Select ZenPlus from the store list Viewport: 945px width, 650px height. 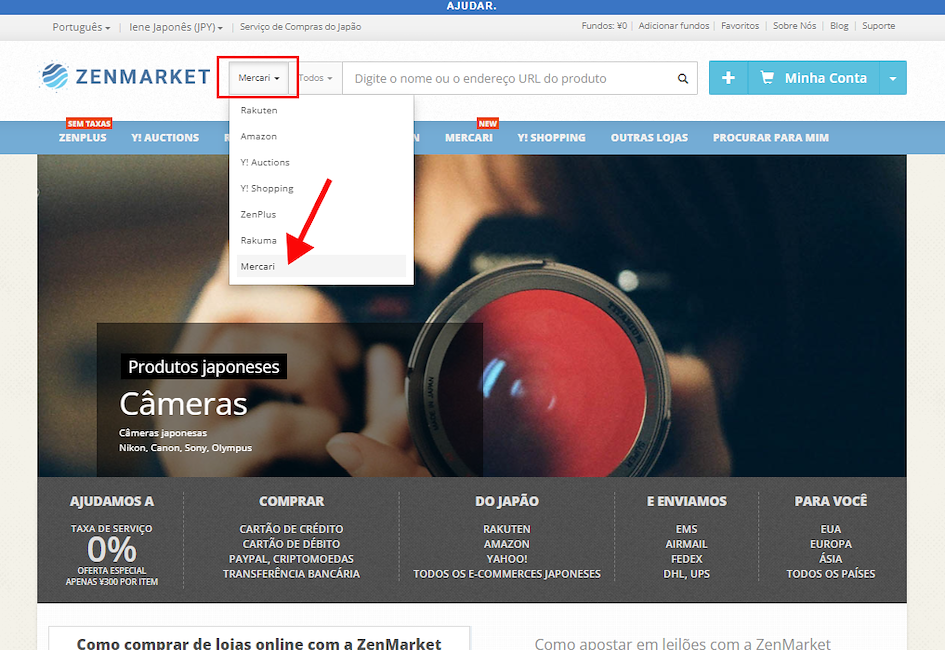coord(321,214)
